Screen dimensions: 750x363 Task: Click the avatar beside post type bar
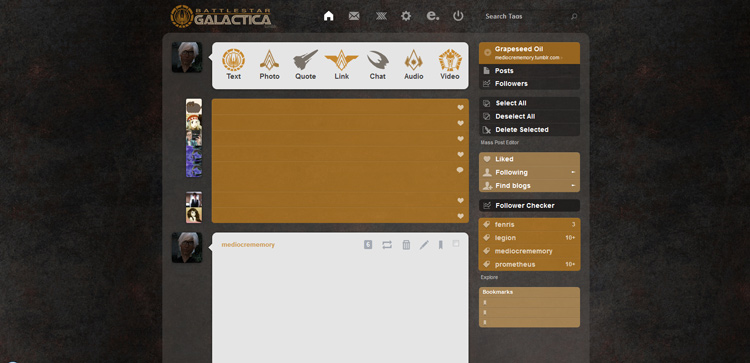tap(187, 57)
